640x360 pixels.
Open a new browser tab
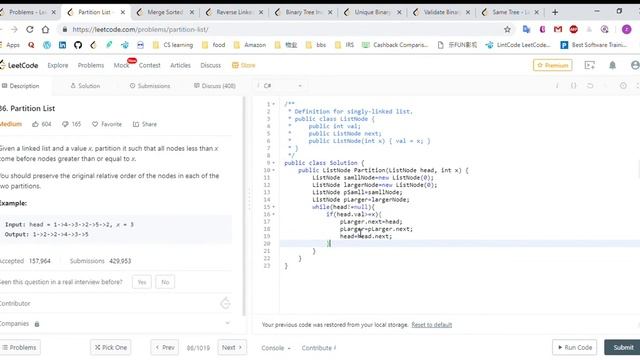pyautogui.click(x=555, y=12)
